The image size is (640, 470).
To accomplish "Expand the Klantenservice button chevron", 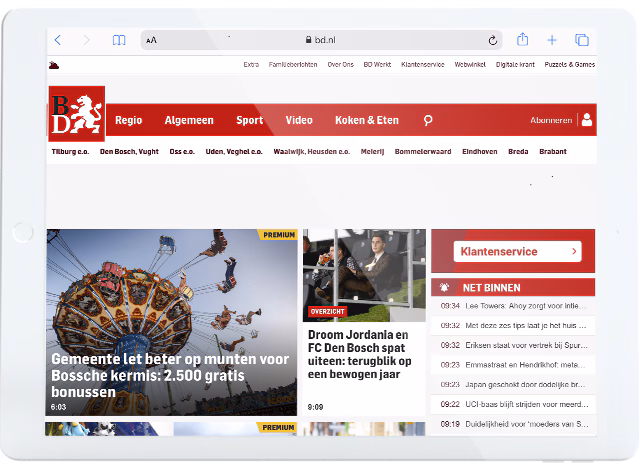I will pos(574,252).
